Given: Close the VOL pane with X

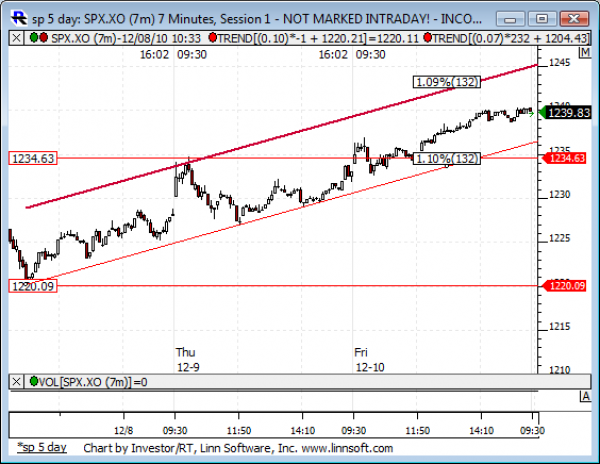Looking at the screenshot, I should pos(16,382).
